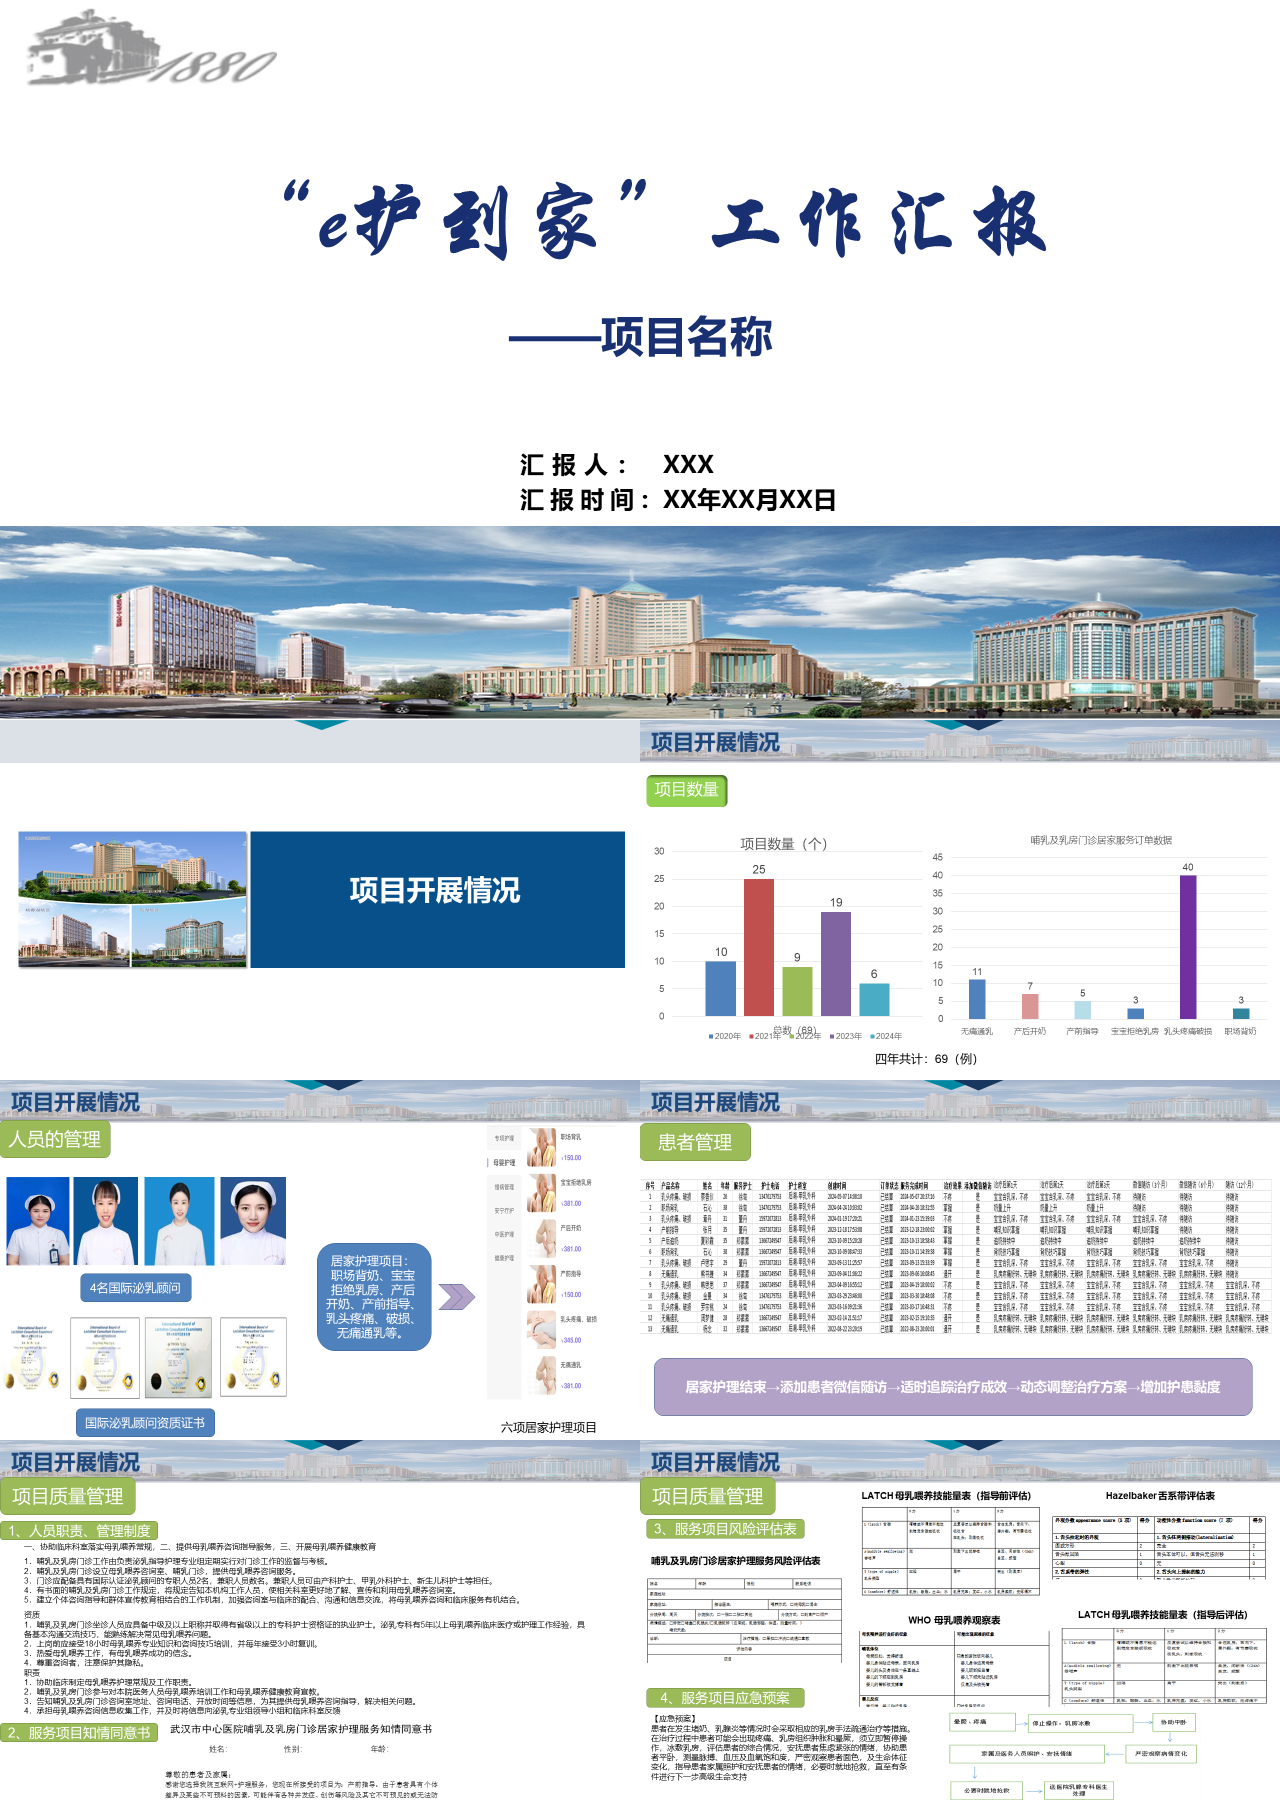Image resolution: width=1280 pixels, height=1800 pixels.
Task: Click the text 四年共计: 69（例）
Action: pos(926,1058)
